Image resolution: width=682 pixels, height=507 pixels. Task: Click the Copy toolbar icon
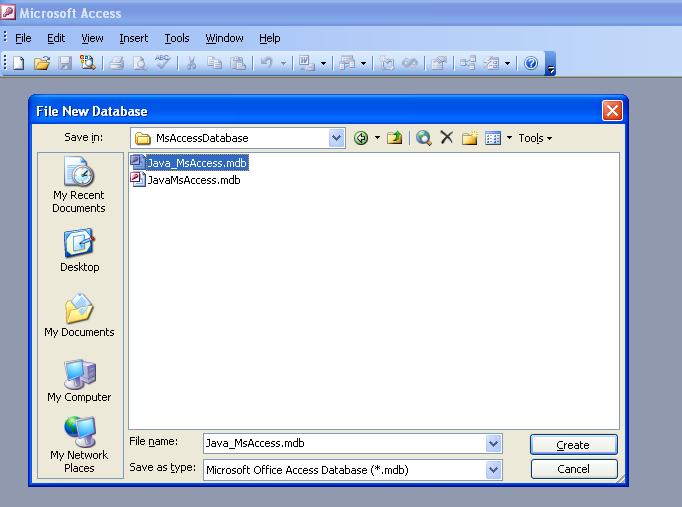click(214, 63)
